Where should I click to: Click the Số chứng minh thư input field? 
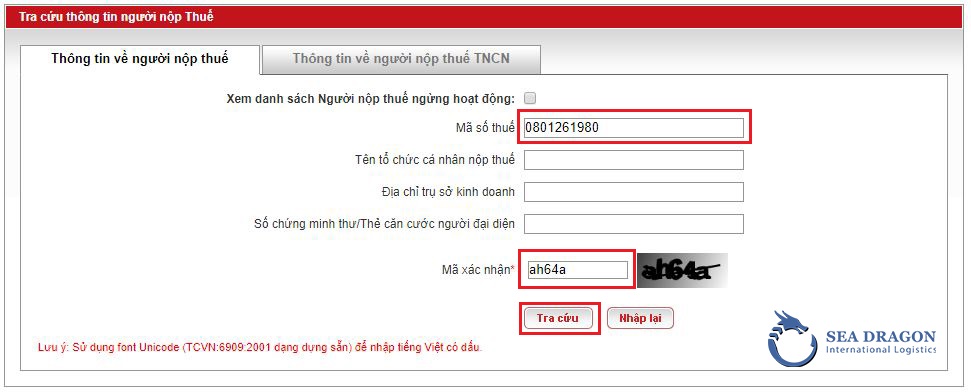634,224
